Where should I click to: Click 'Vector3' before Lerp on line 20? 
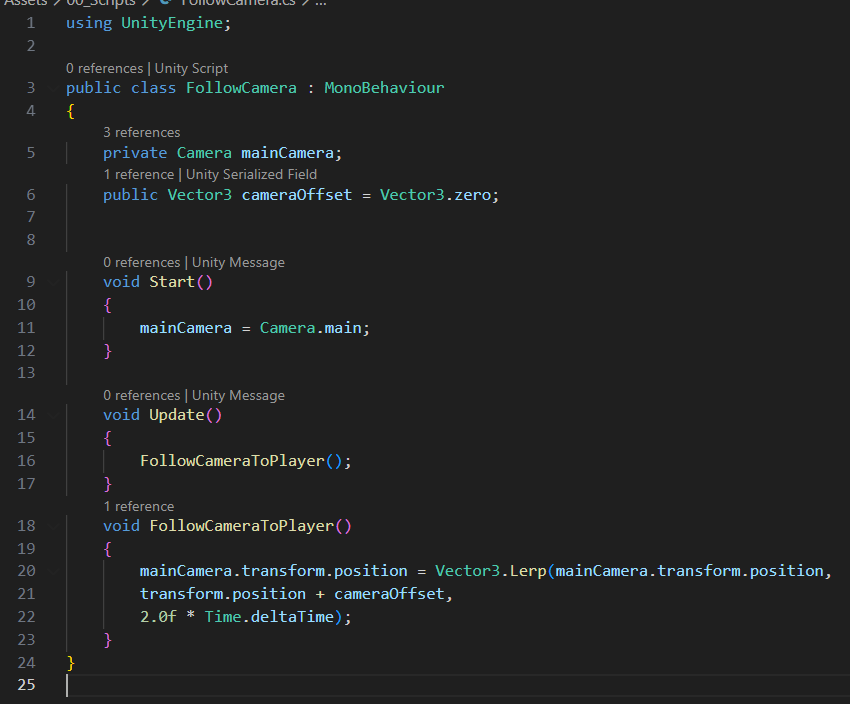tap(467, 571)
